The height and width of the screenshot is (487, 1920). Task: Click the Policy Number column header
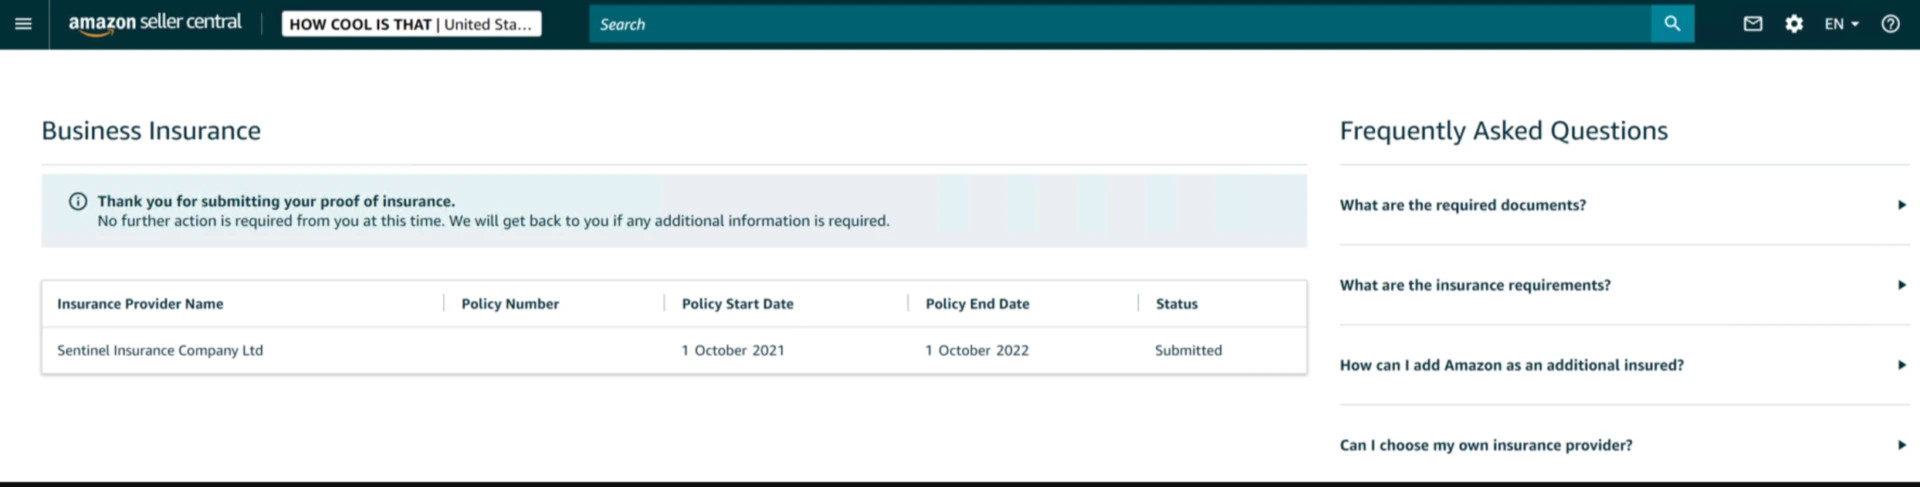[x=510, y=304]
